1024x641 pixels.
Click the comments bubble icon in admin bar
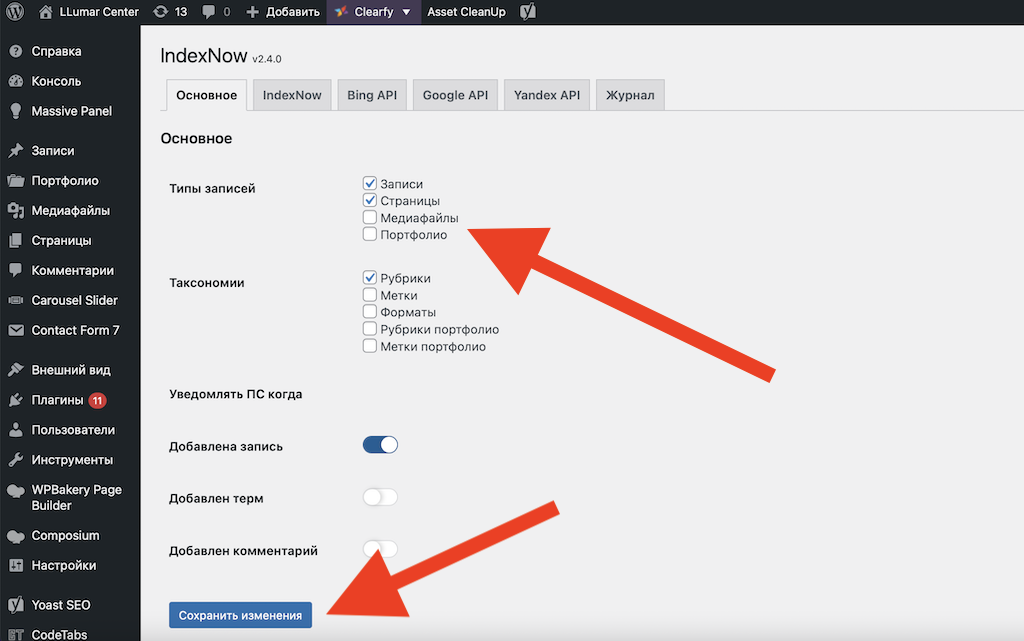click(x=208, y=12)
